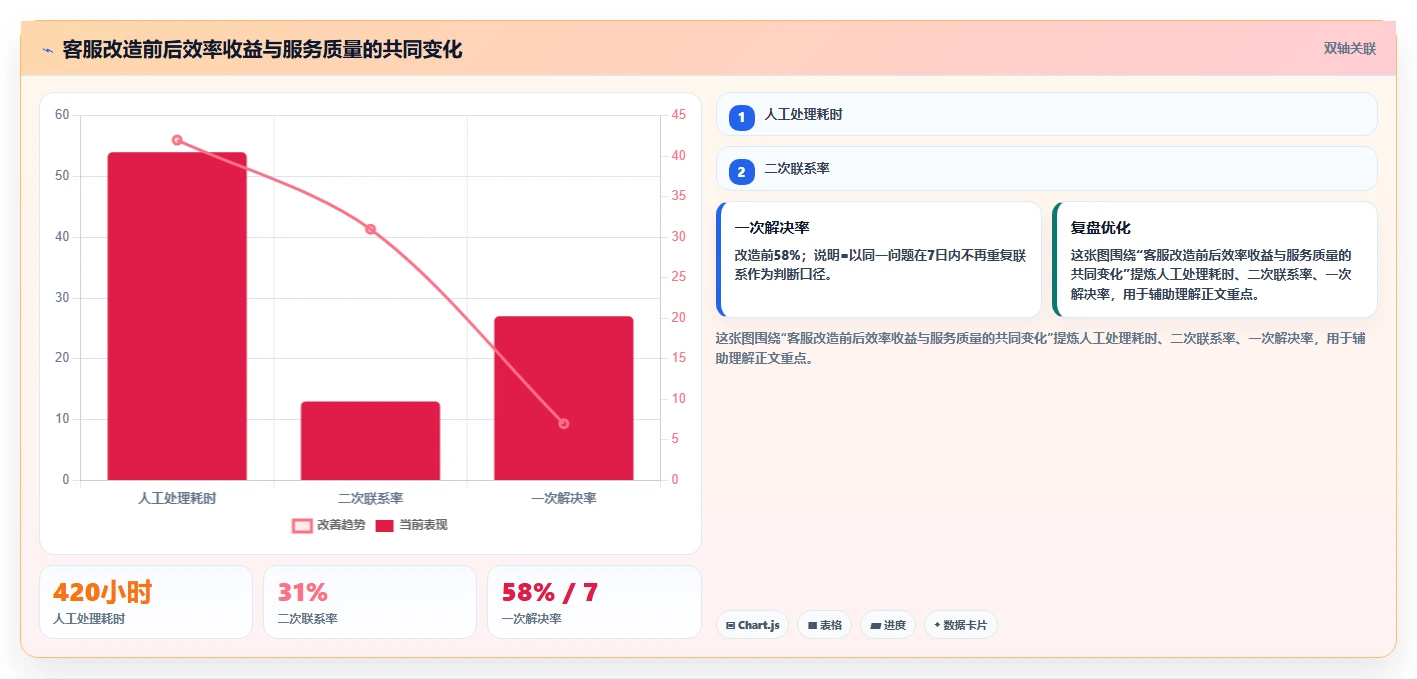Viewport: 1417px width, 679px height.
Task: Click the icon in 进度 tag
Action: [876, 626]
